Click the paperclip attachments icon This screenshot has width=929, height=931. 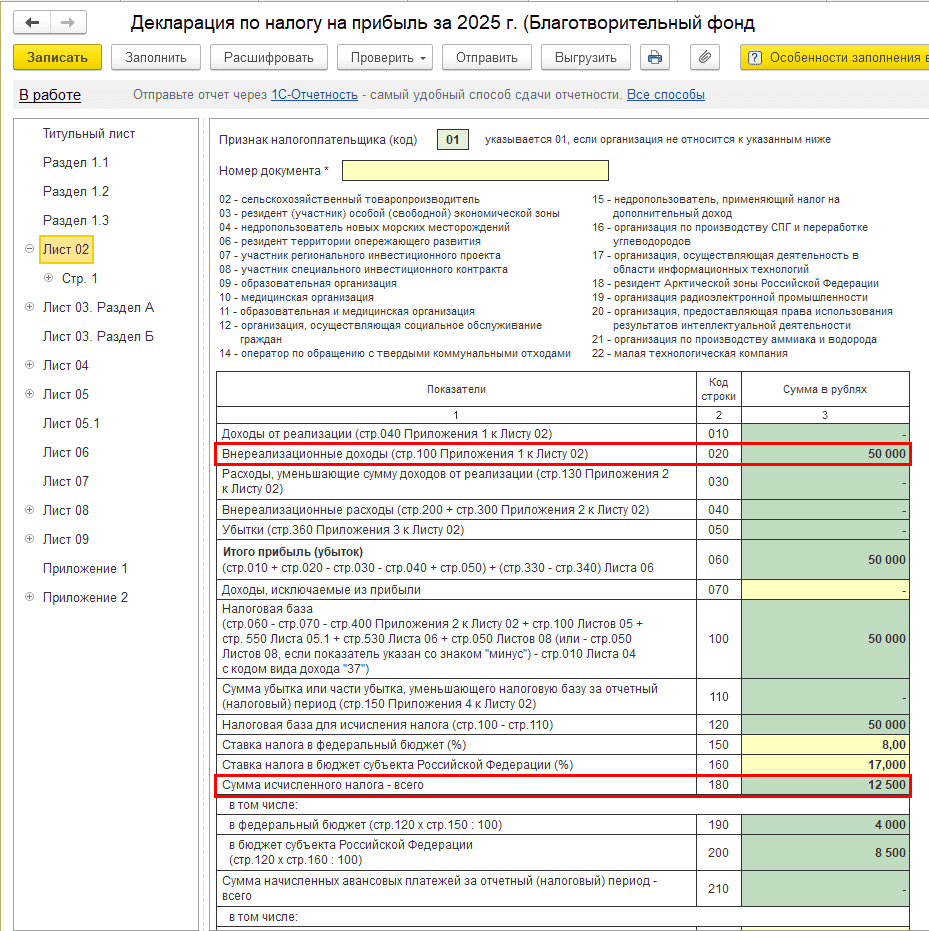click(705, 57)
